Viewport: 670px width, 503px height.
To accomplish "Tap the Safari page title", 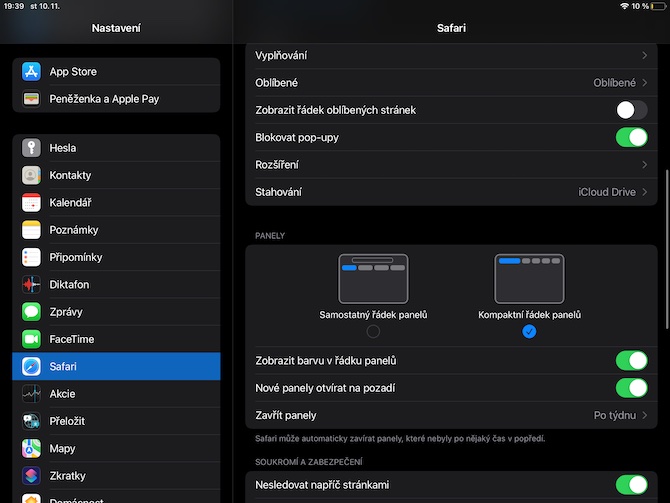I will point(451,28).
